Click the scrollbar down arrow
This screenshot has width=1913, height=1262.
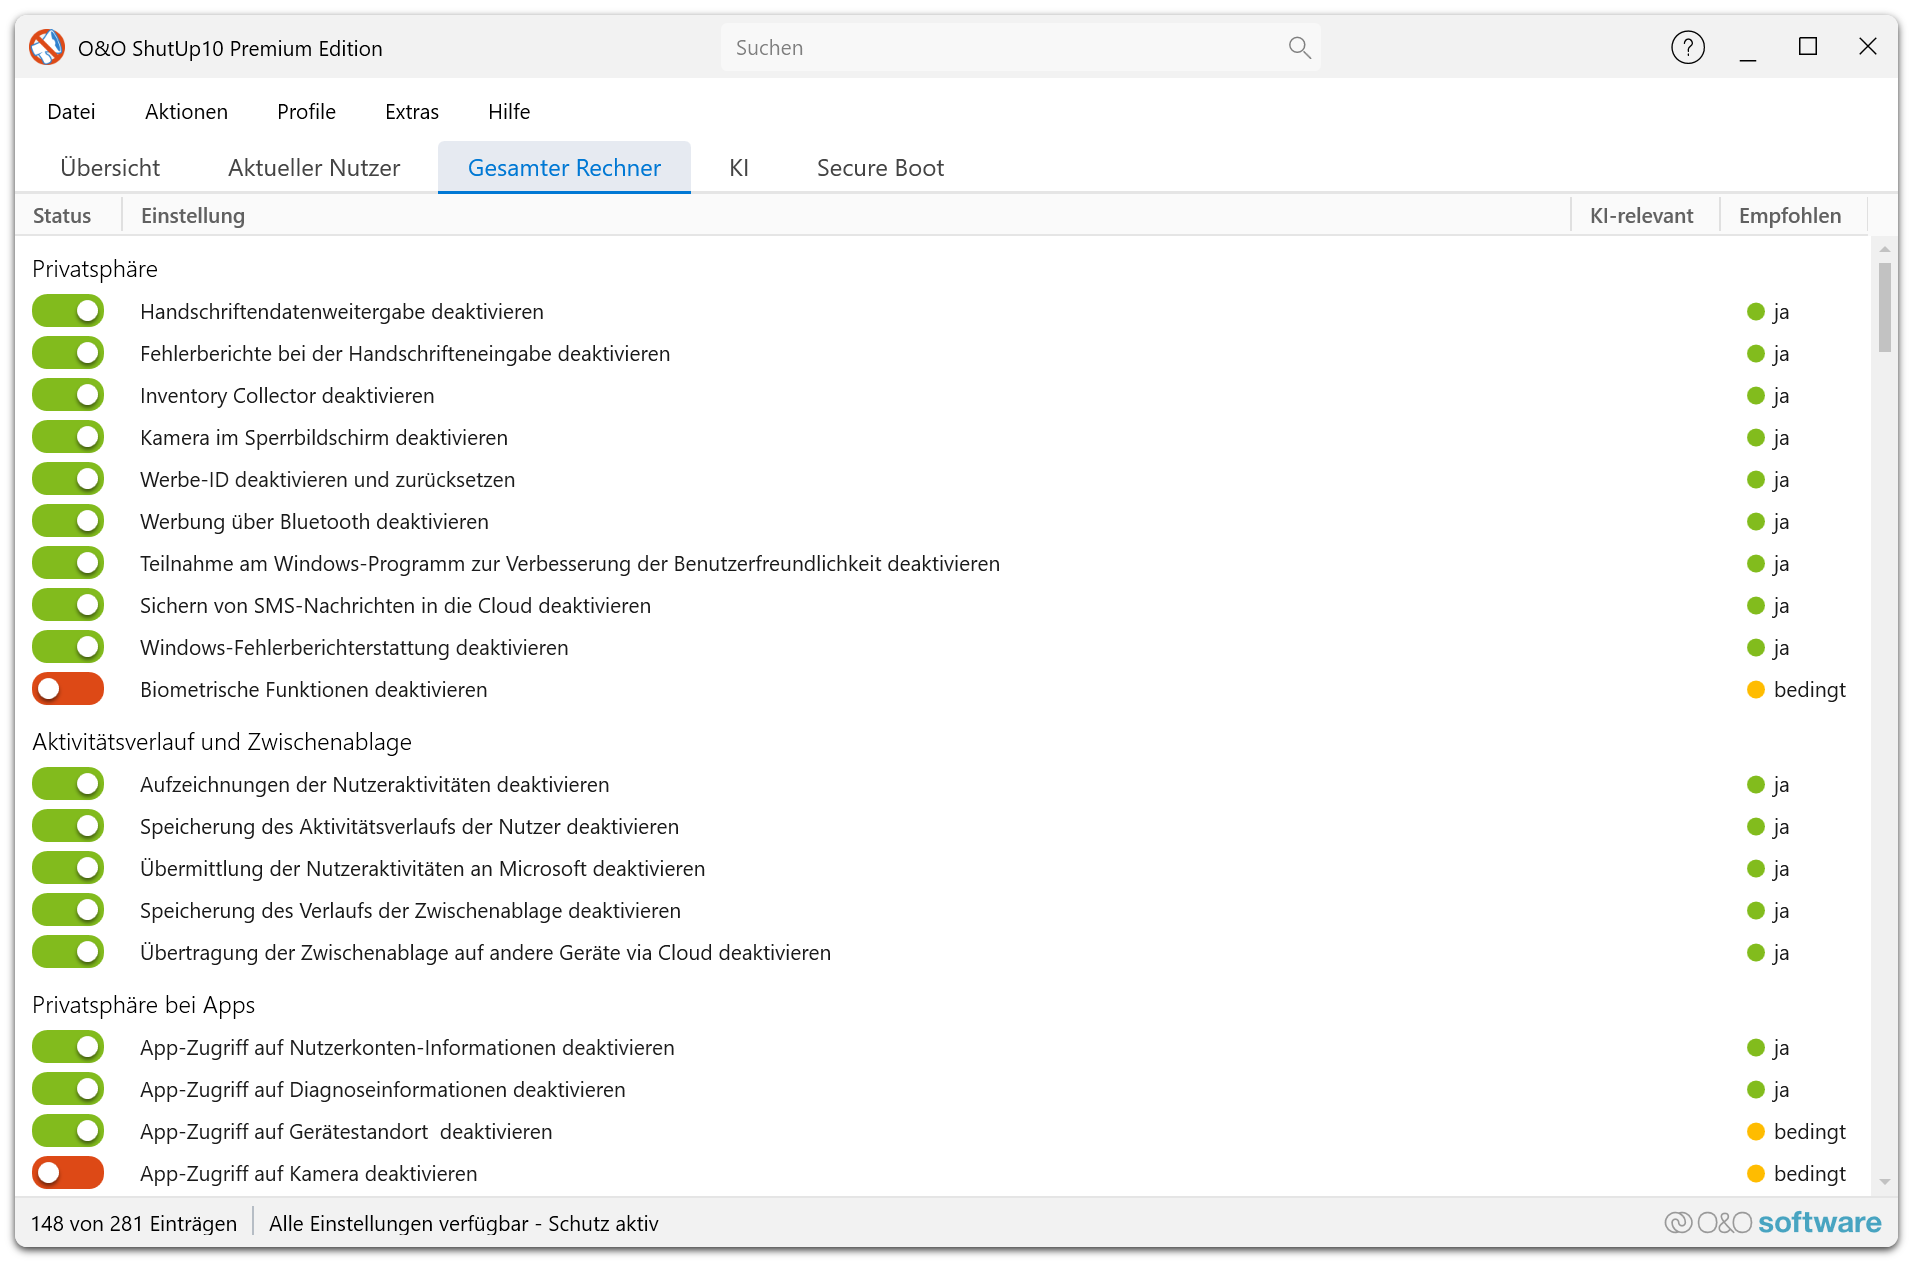pyautogui.click(x=1884, y=1181)
